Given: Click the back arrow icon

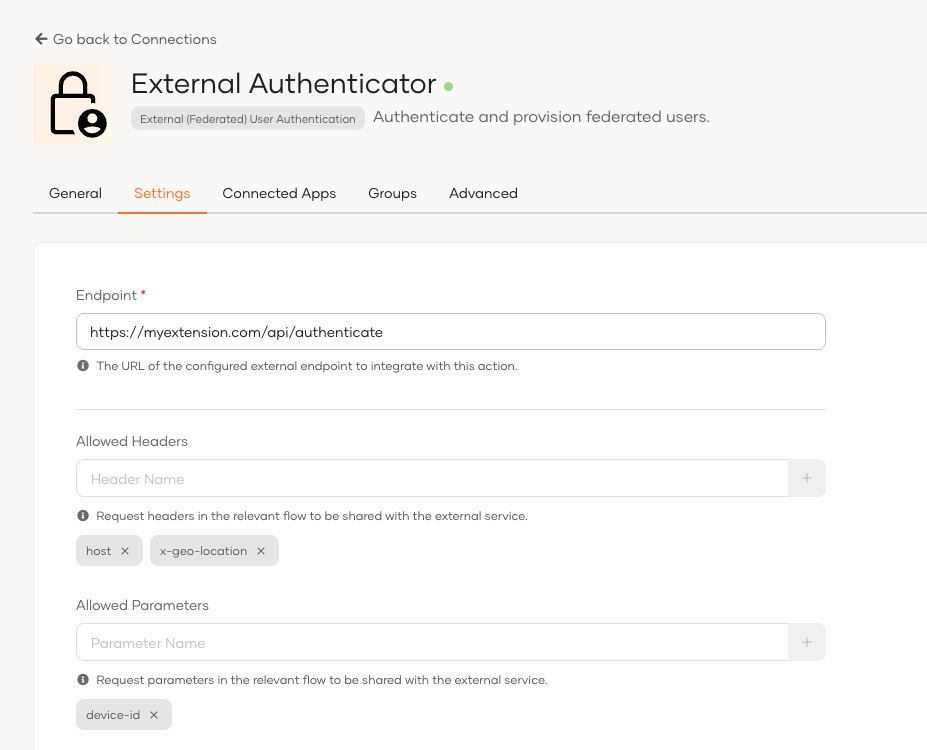Looking at the screenshot, I should [40, 38].
